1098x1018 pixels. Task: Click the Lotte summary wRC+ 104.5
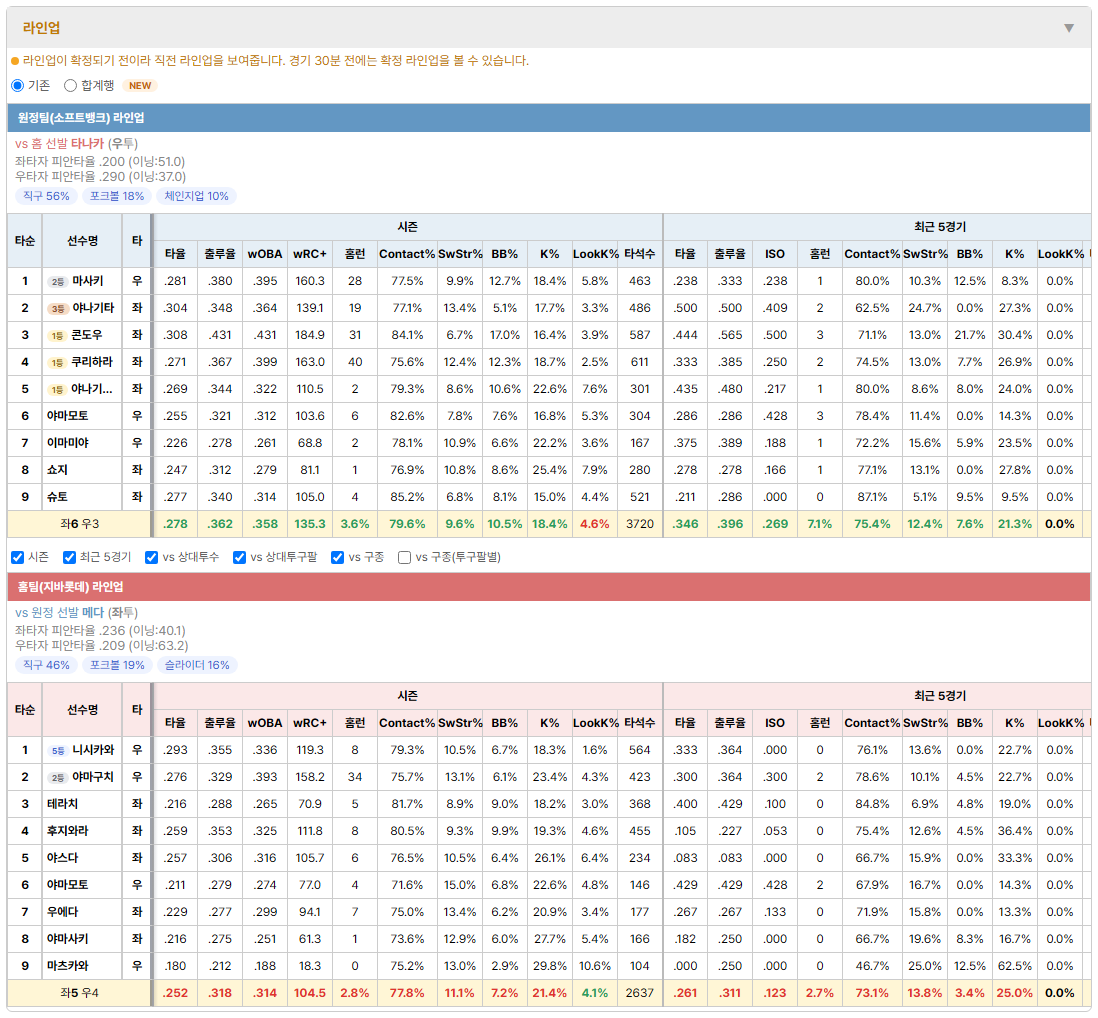tap(310, 993)
